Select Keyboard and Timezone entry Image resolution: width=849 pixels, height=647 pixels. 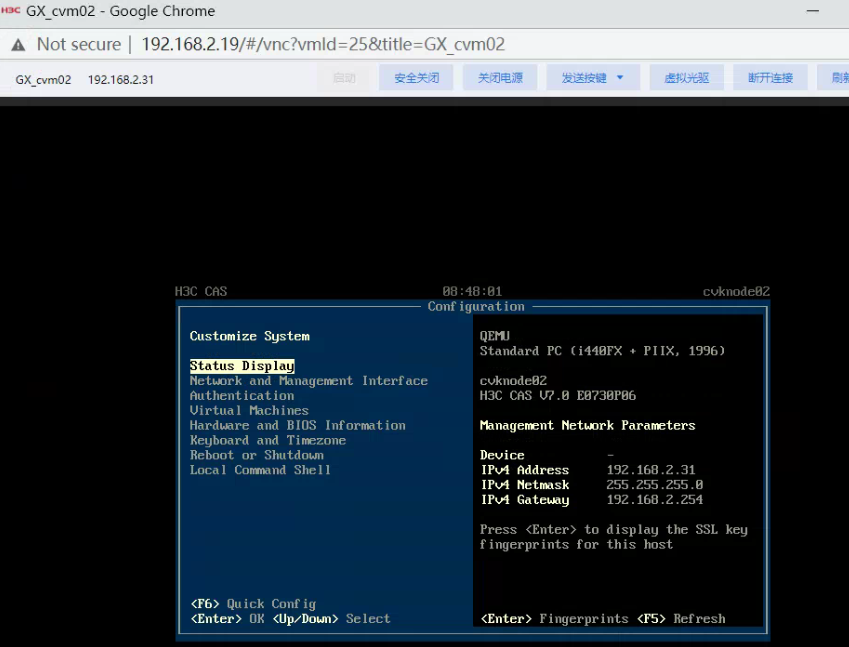pyautogui.click(x=267, y=440)
